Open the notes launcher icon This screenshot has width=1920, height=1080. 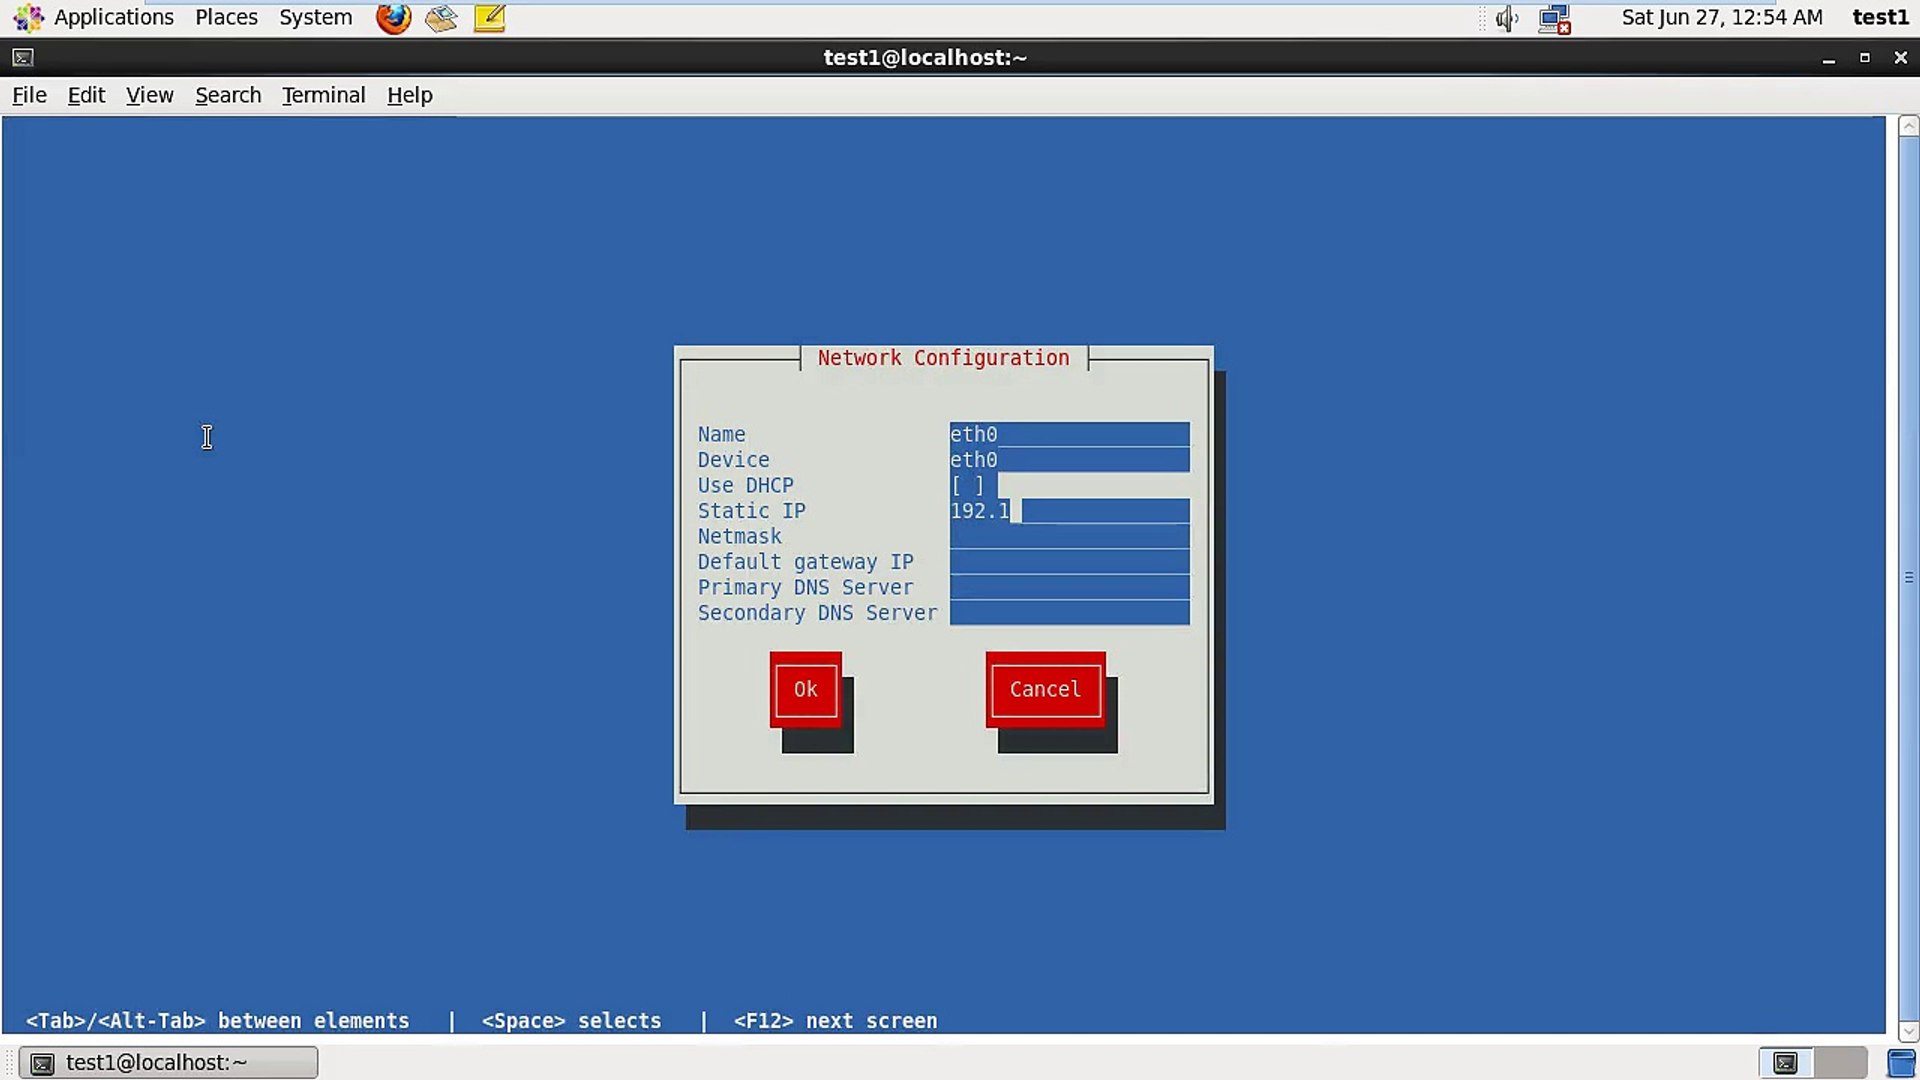(489, 18)
